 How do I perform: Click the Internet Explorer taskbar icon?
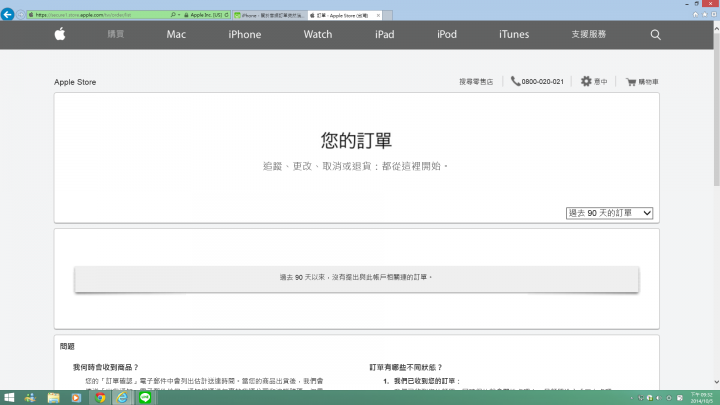click(x=122, y=398)
